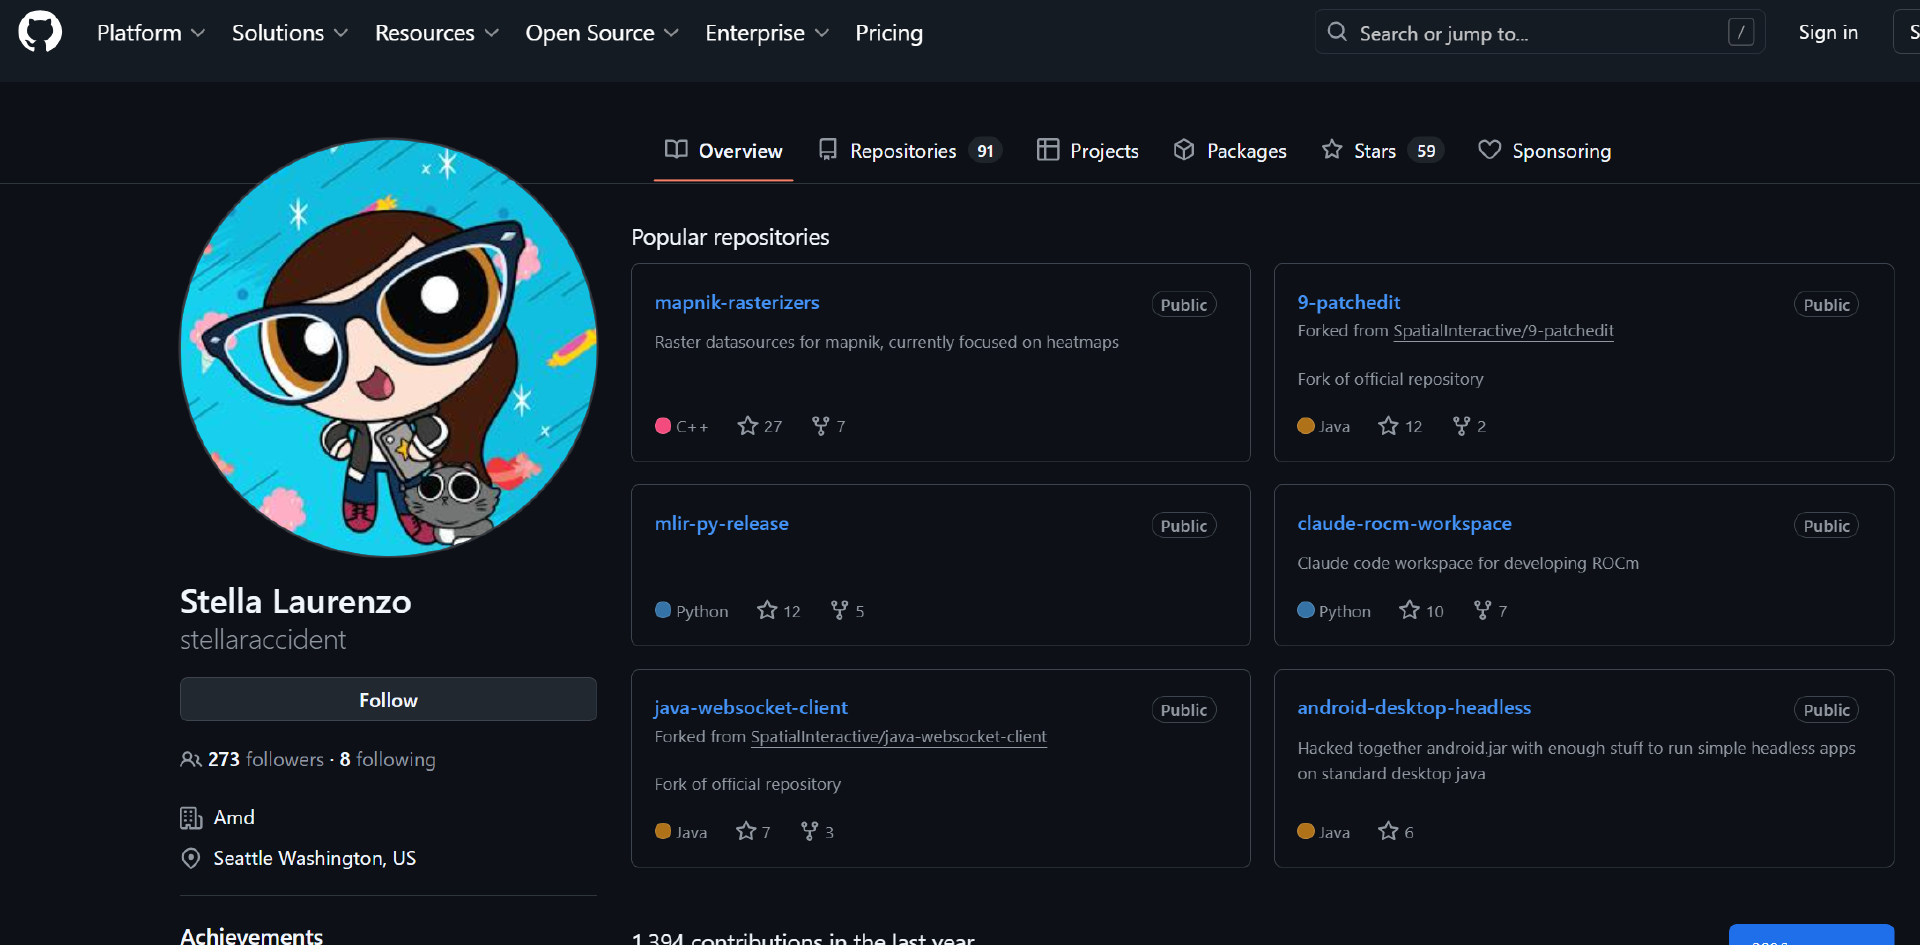View stargazers of claude-rocm-workspace (10)
This screenshot has width=1920, height=945.
coord(1422,611)
